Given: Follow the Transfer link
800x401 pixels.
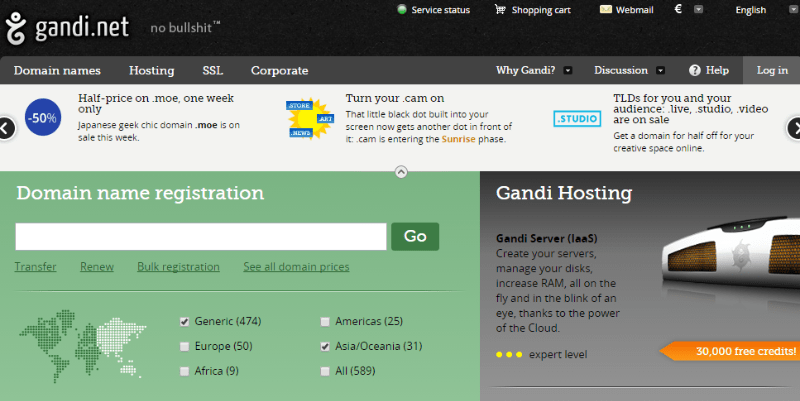Looking at the screenshot, I should pyautogui.click(x=35, y=267).
